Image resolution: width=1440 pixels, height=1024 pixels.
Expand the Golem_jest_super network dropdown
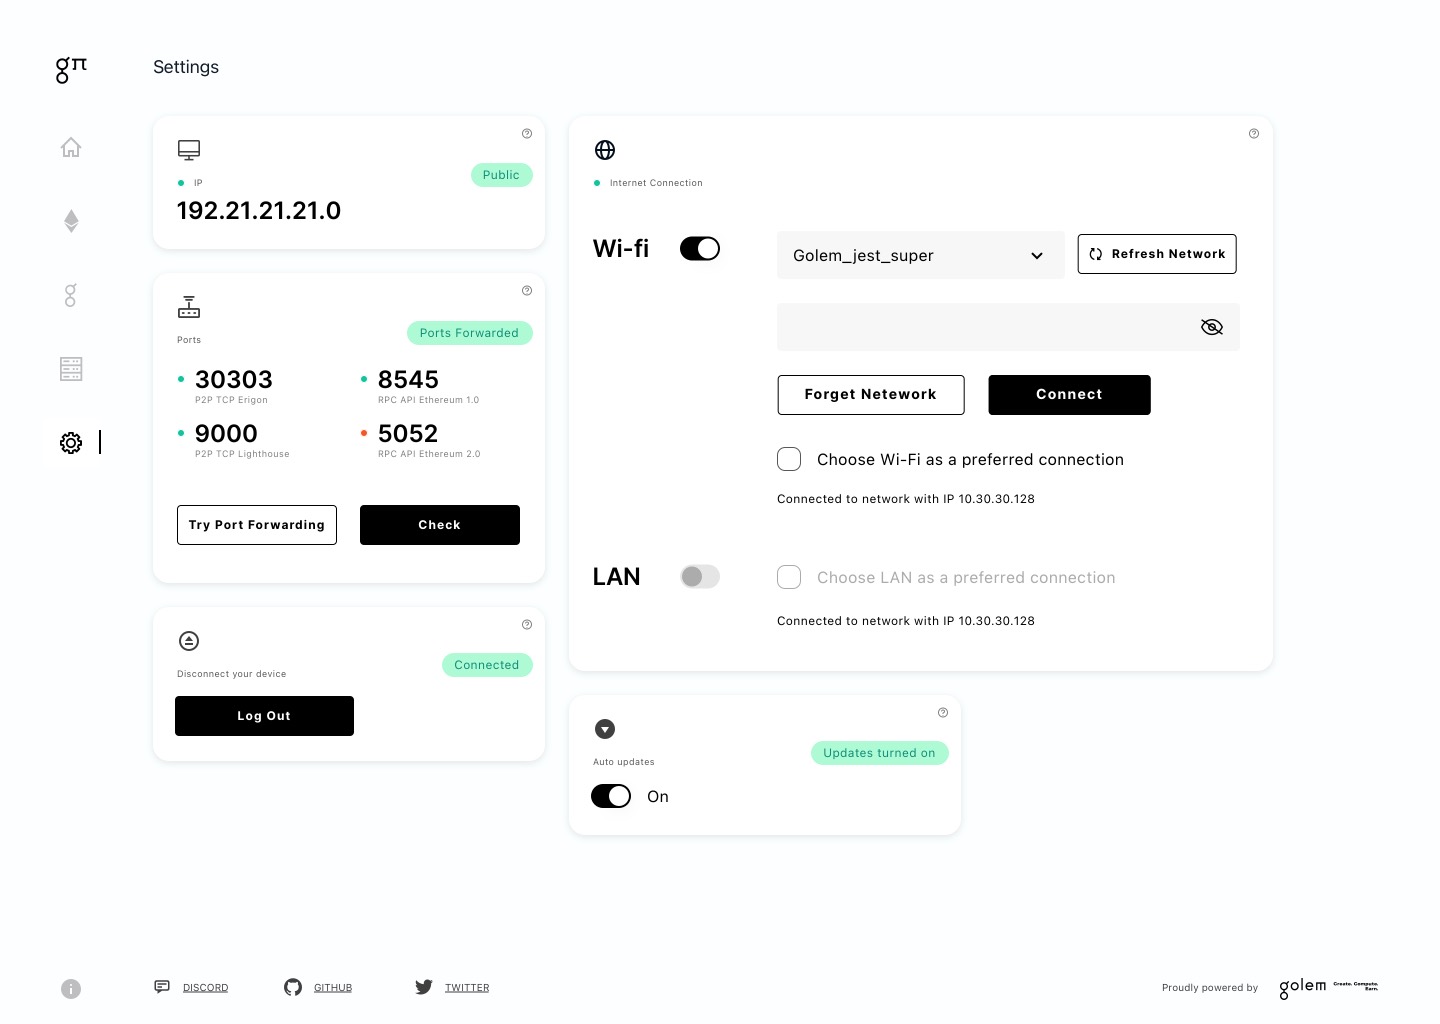click(921, 255)
